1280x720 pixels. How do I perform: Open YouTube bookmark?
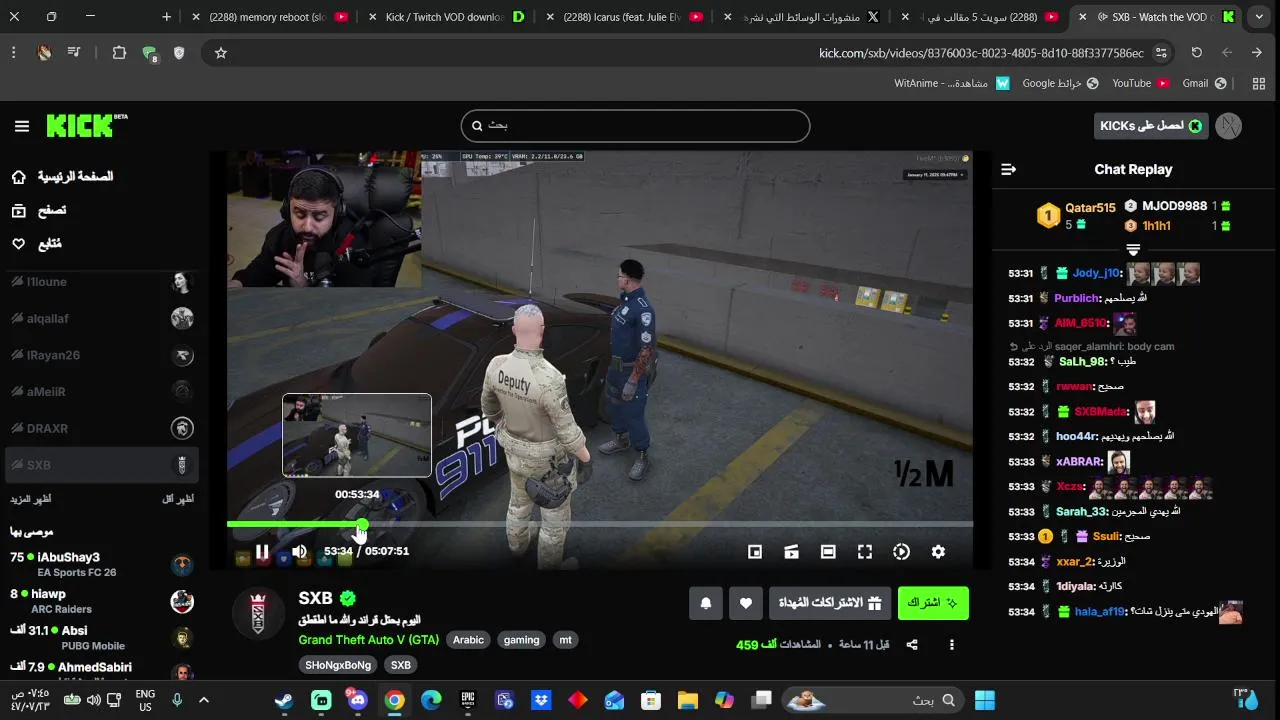(x=1141, y=84)
